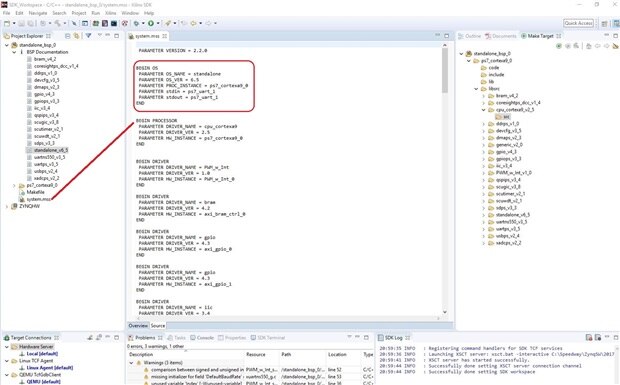
Task: Collapse the cpu_cortexa9_v2_5 folder in Make Target
Action: pyautogui.click(x=483, y=110)
